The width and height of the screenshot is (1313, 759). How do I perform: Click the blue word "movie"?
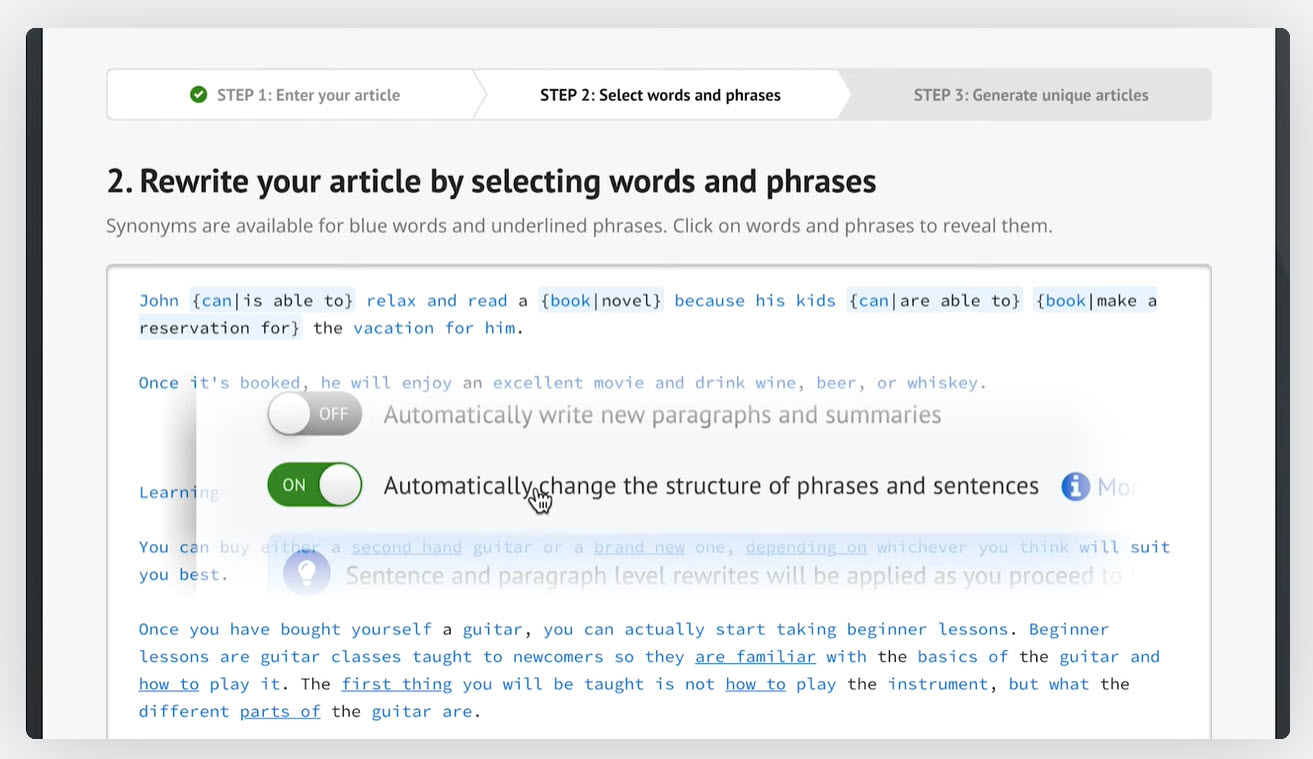point(619,383)
